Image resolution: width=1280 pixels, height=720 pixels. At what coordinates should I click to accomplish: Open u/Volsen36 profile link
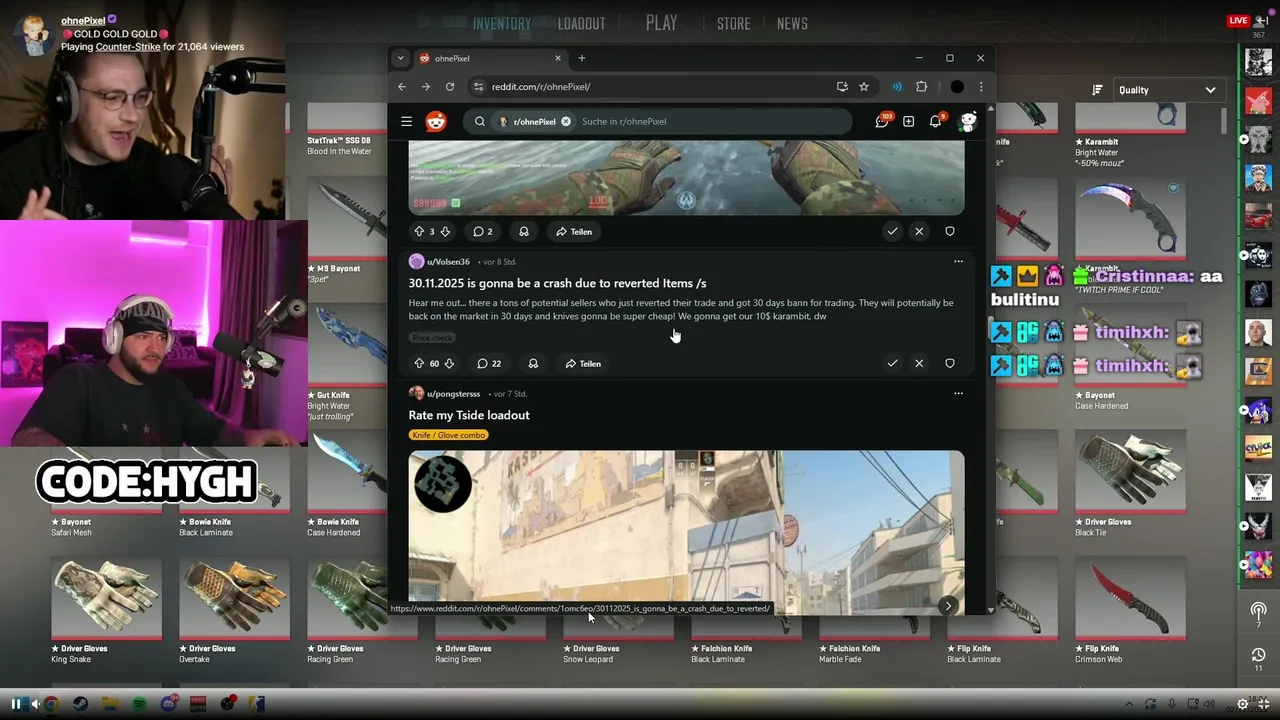(448, 262)
